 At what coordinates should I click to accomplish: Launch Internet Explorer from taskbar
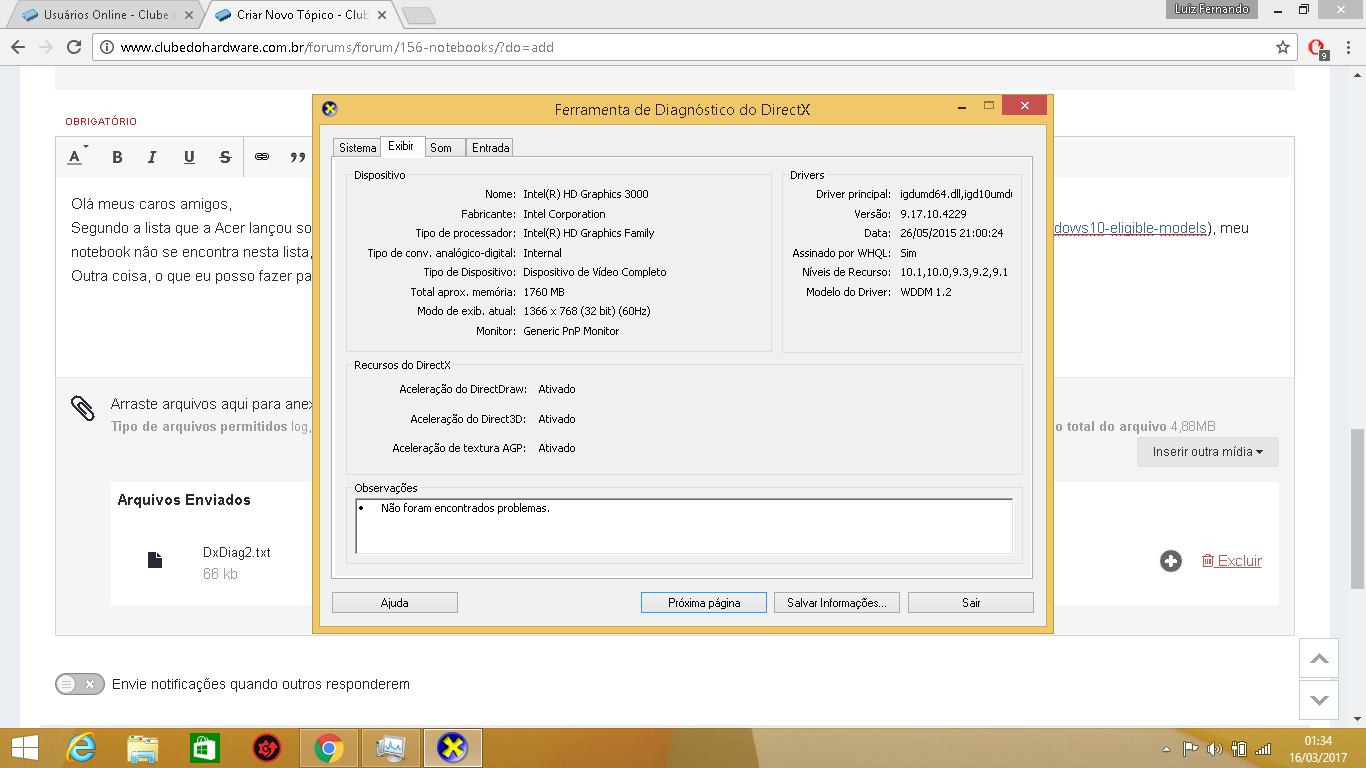coord(81,747)
